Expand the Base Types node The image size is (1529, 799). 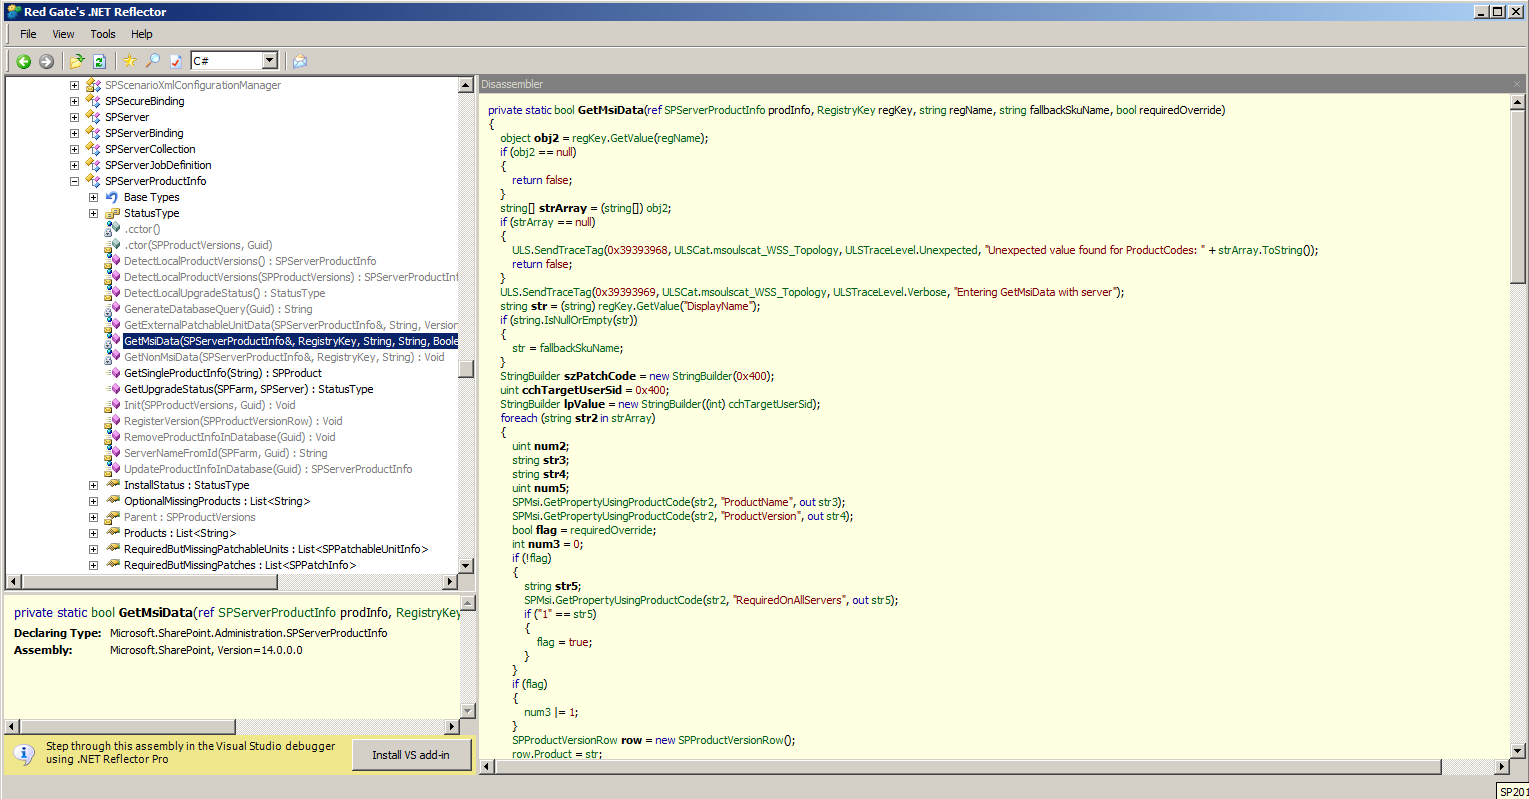tap(93, 197)
